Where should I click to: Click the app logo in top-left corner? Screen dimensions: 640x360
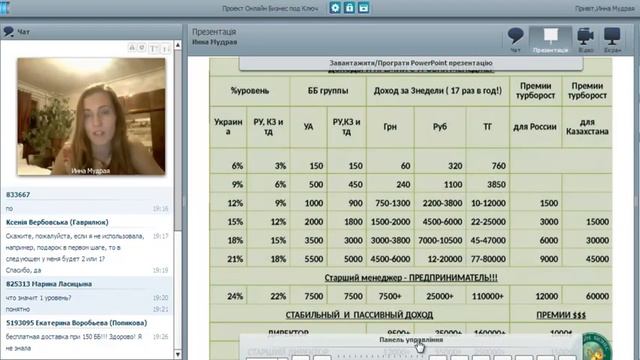click(5, 7)
